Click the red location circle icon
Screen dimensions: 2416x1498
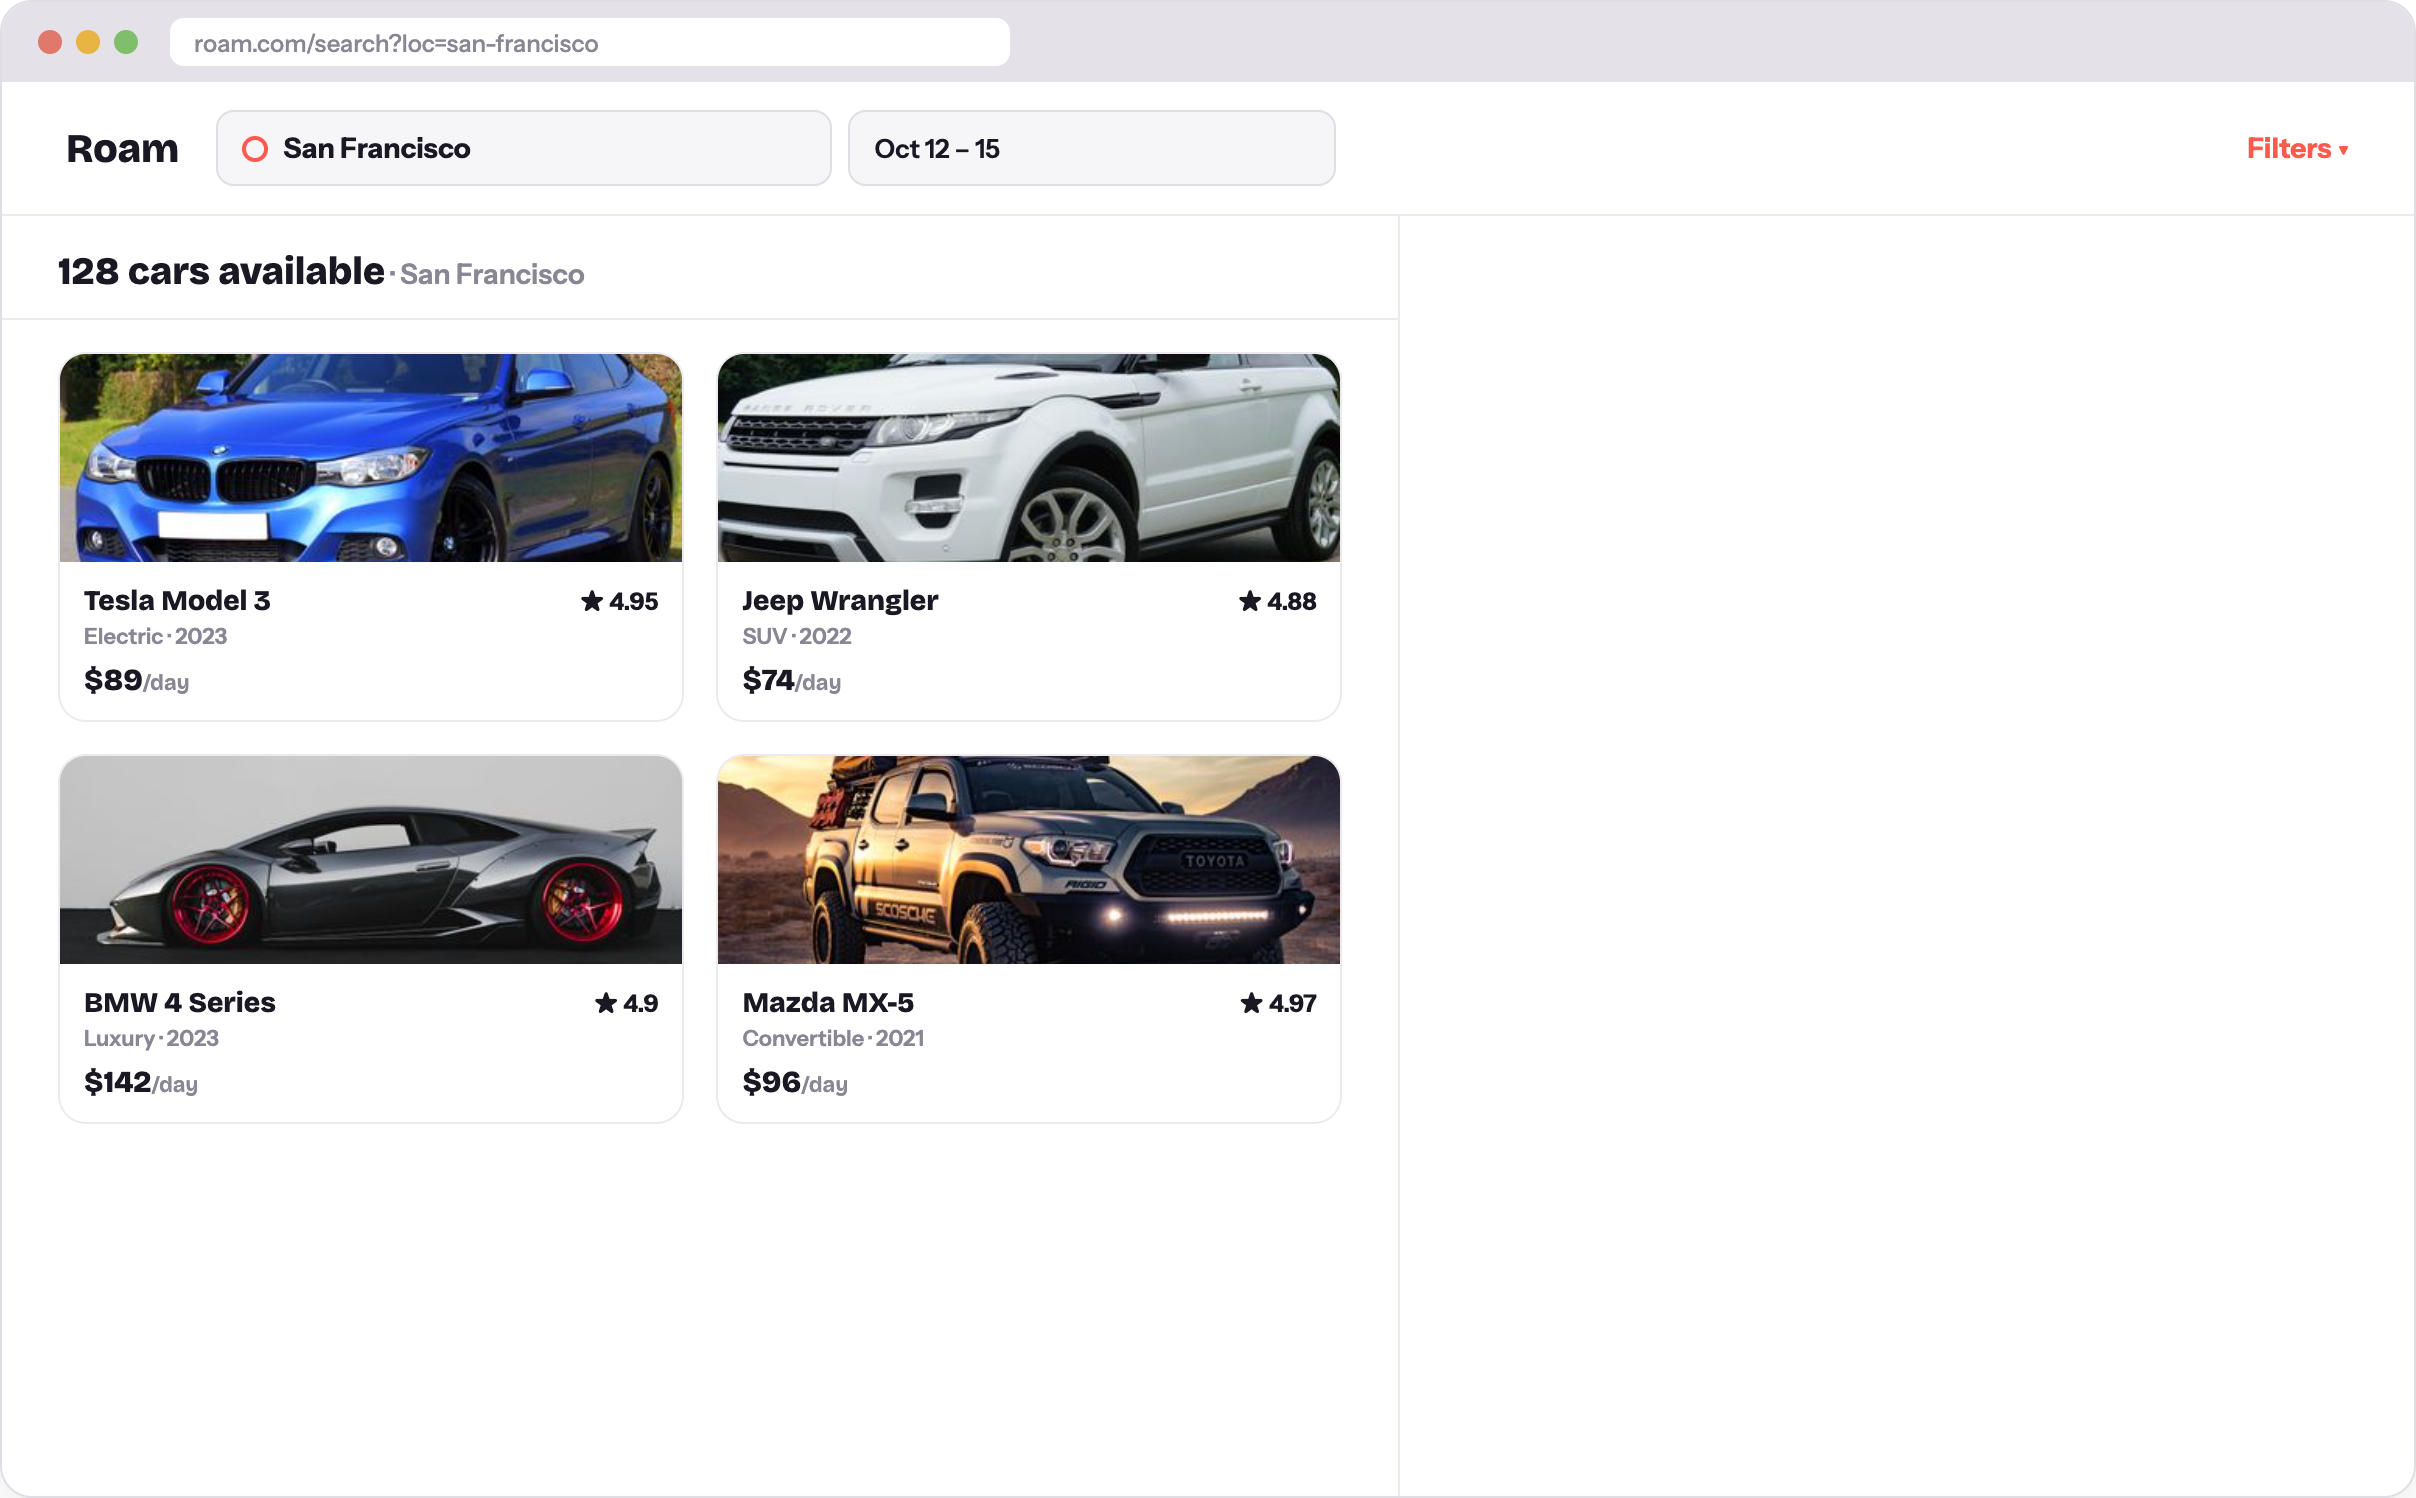coord(255,149)
